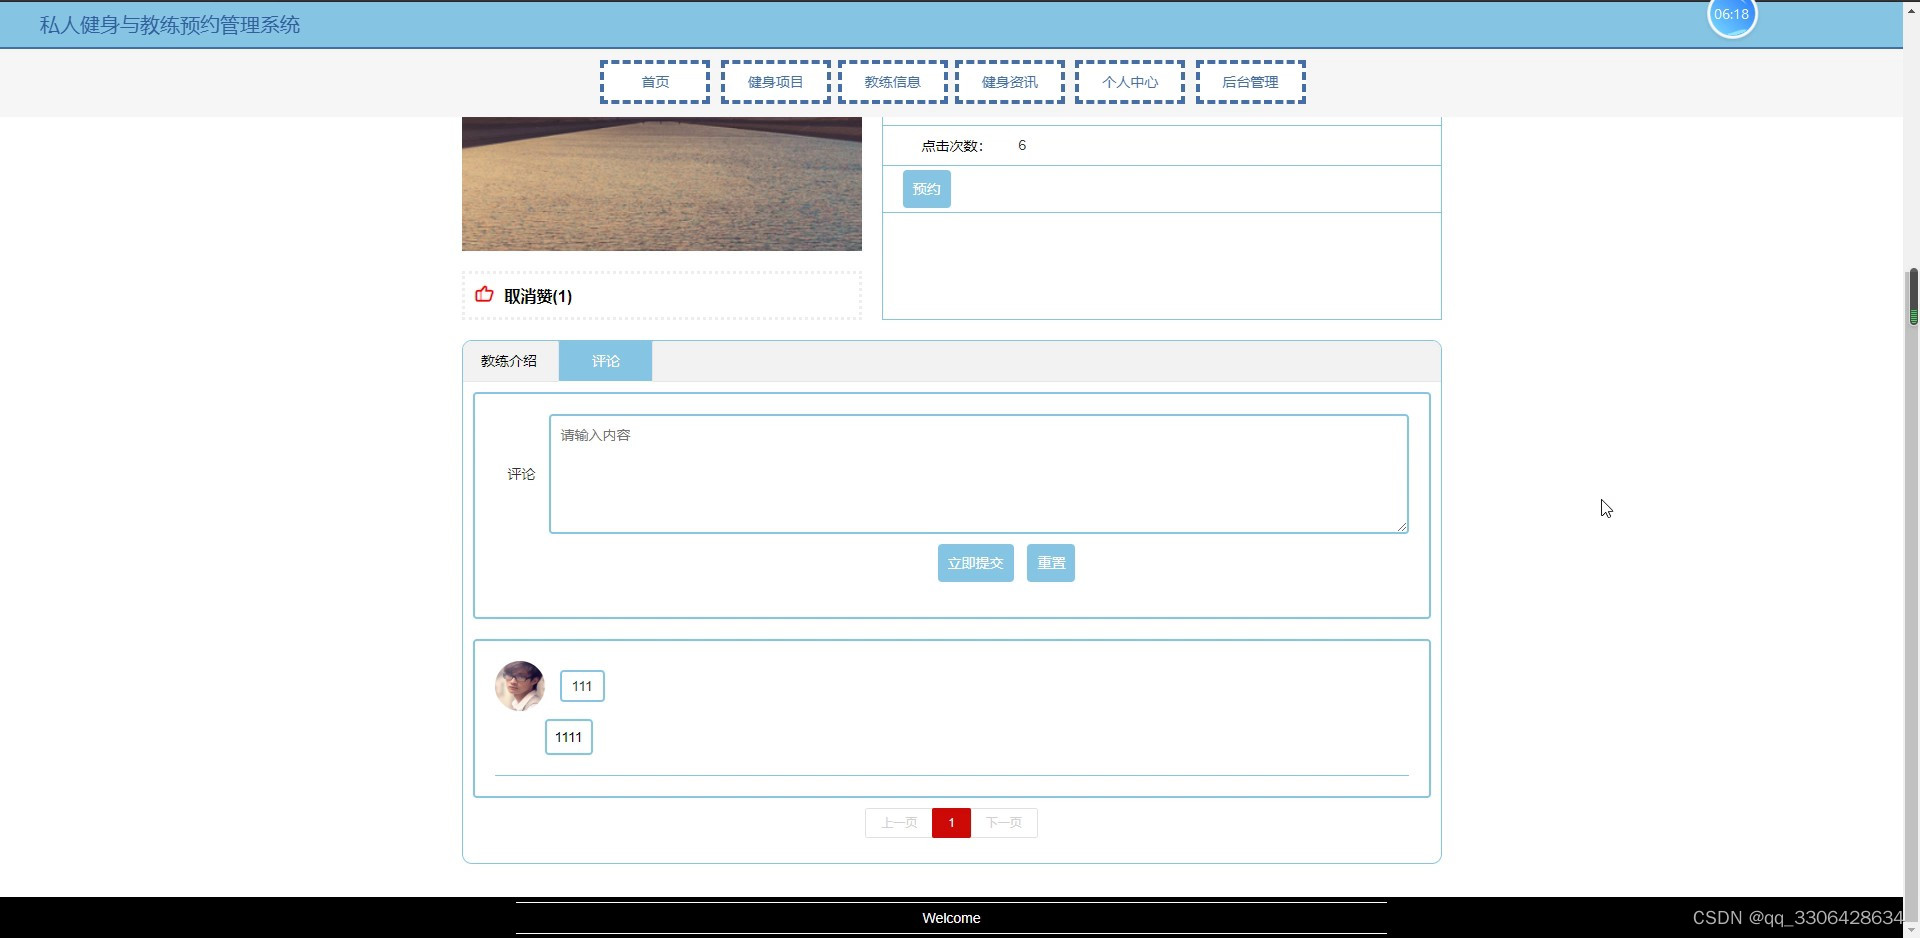Go to the next page with 下一页
Viewport: 1920px width, 938px height.
click(1004, 823)
